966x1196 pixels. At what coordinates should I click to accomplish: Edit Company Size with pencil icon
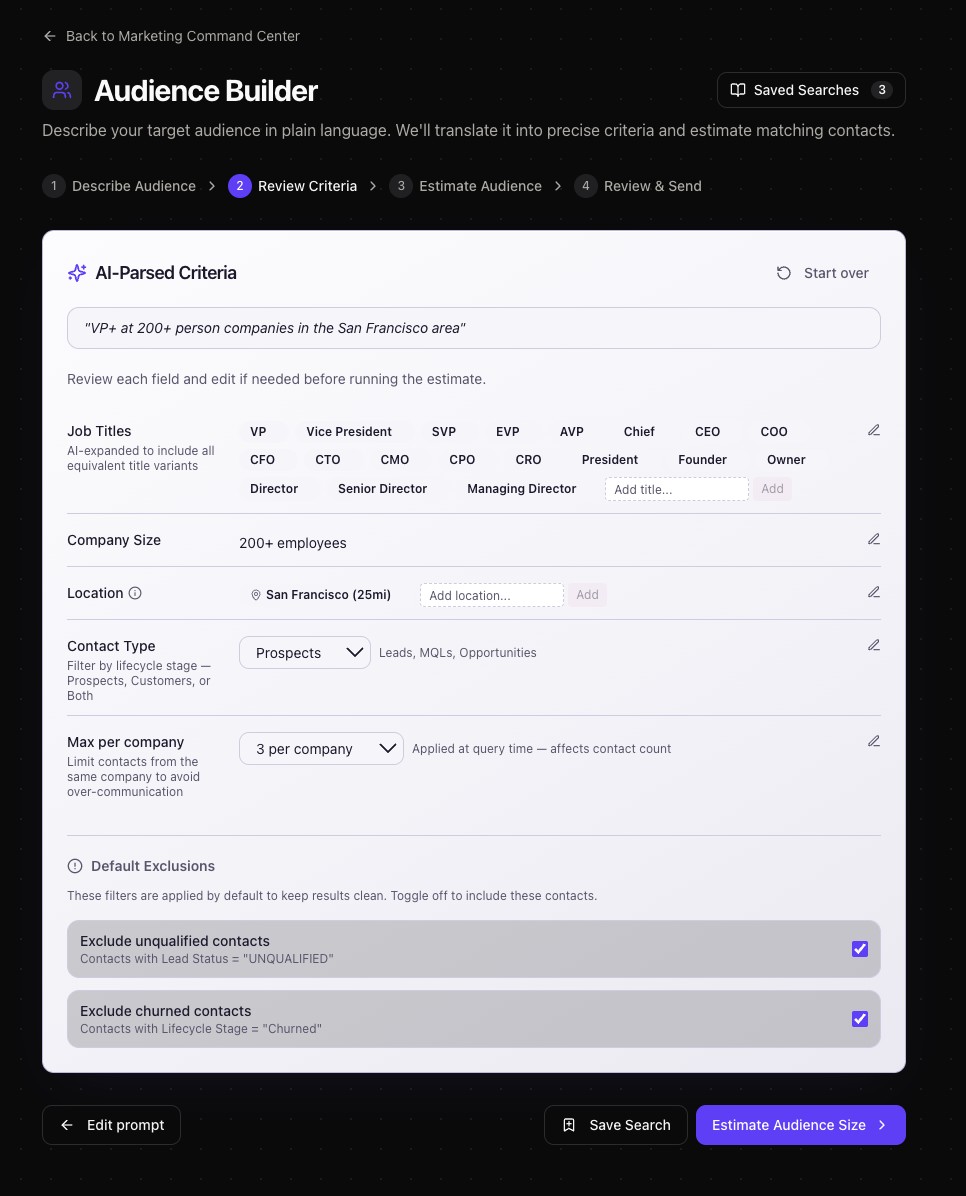pyautogui.click(x=874, y=539)
